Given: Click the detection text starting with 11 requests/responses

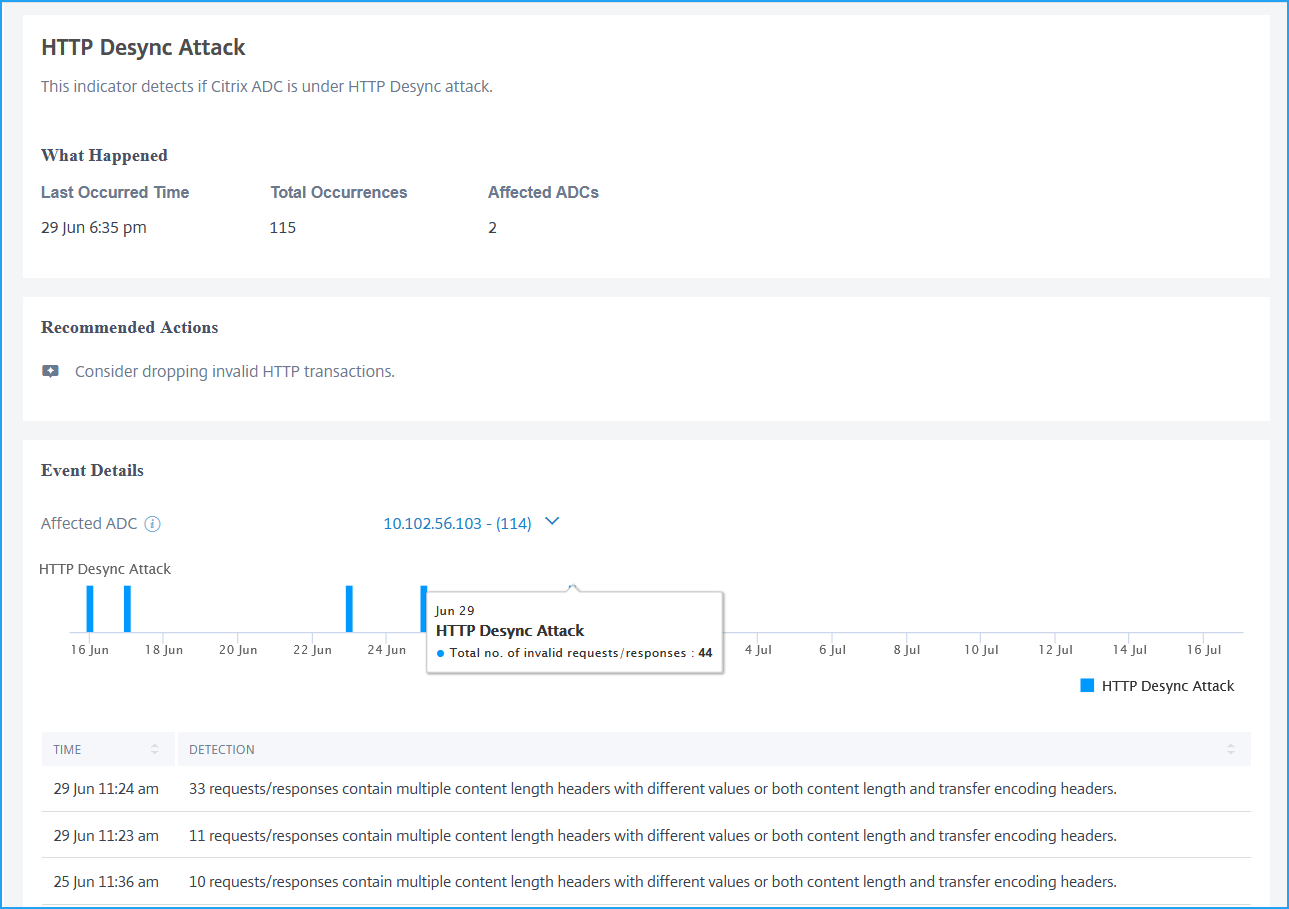Looking at the screenshot, I should pyautogui.click(x=653, y=836).
